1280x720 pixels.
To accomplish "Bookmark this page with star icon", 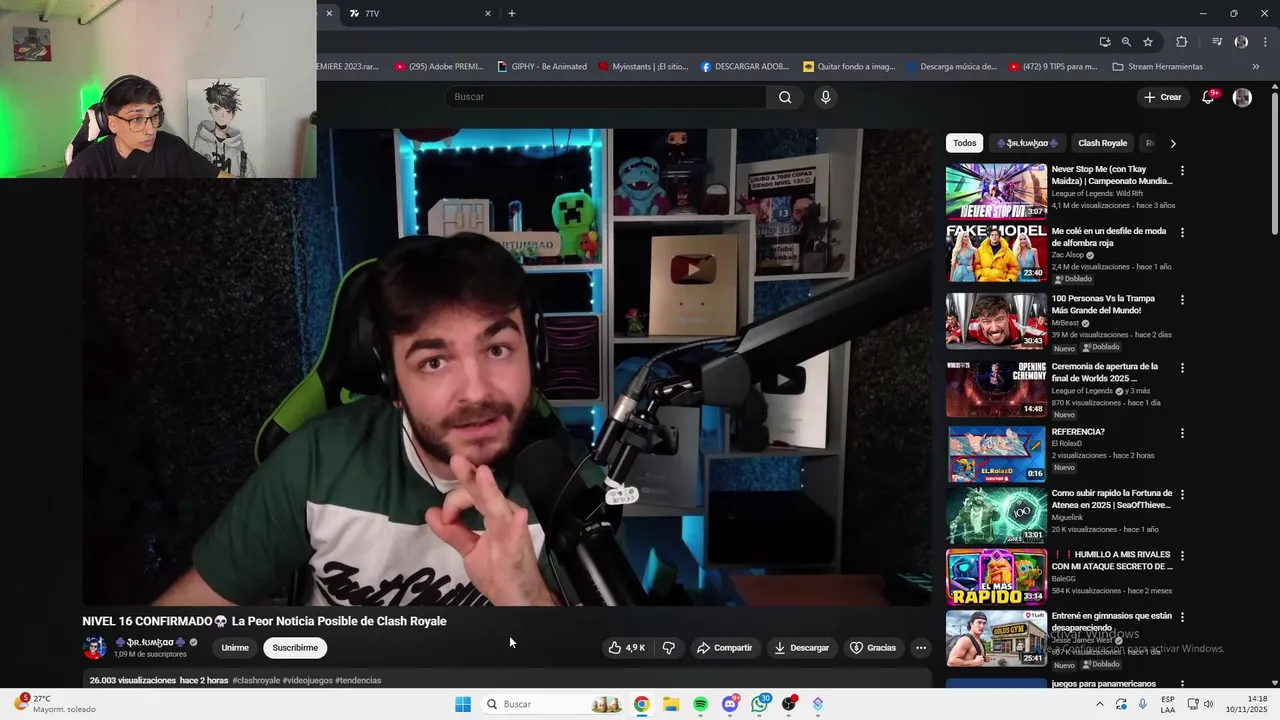I will coord(1148,42).
